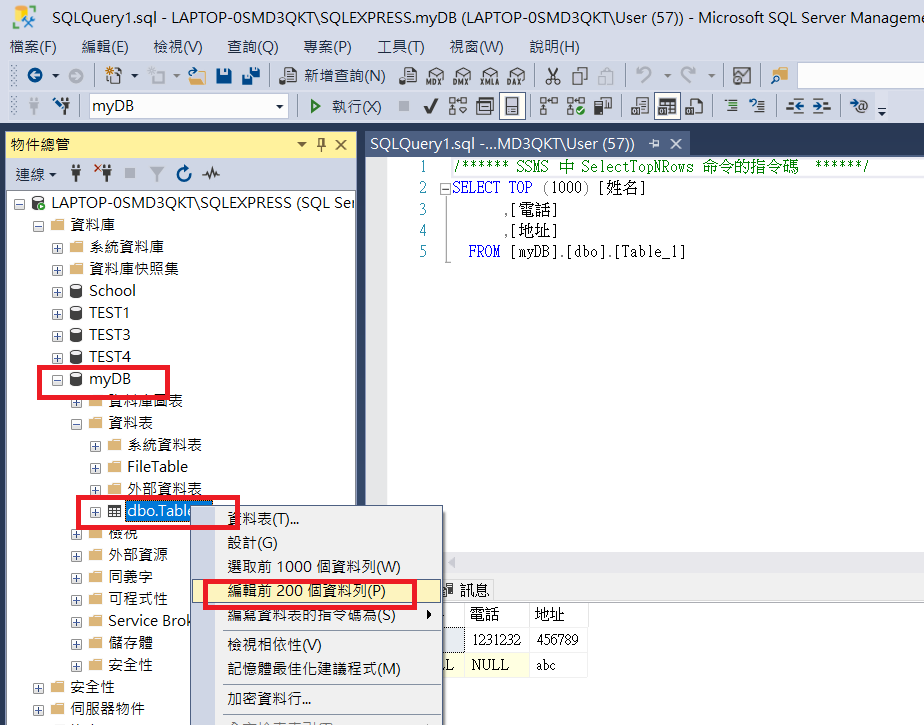Viewport: 924px width, 725px height.
Task: Expand the FileTable folder node
Action: [x=95, y=469]
